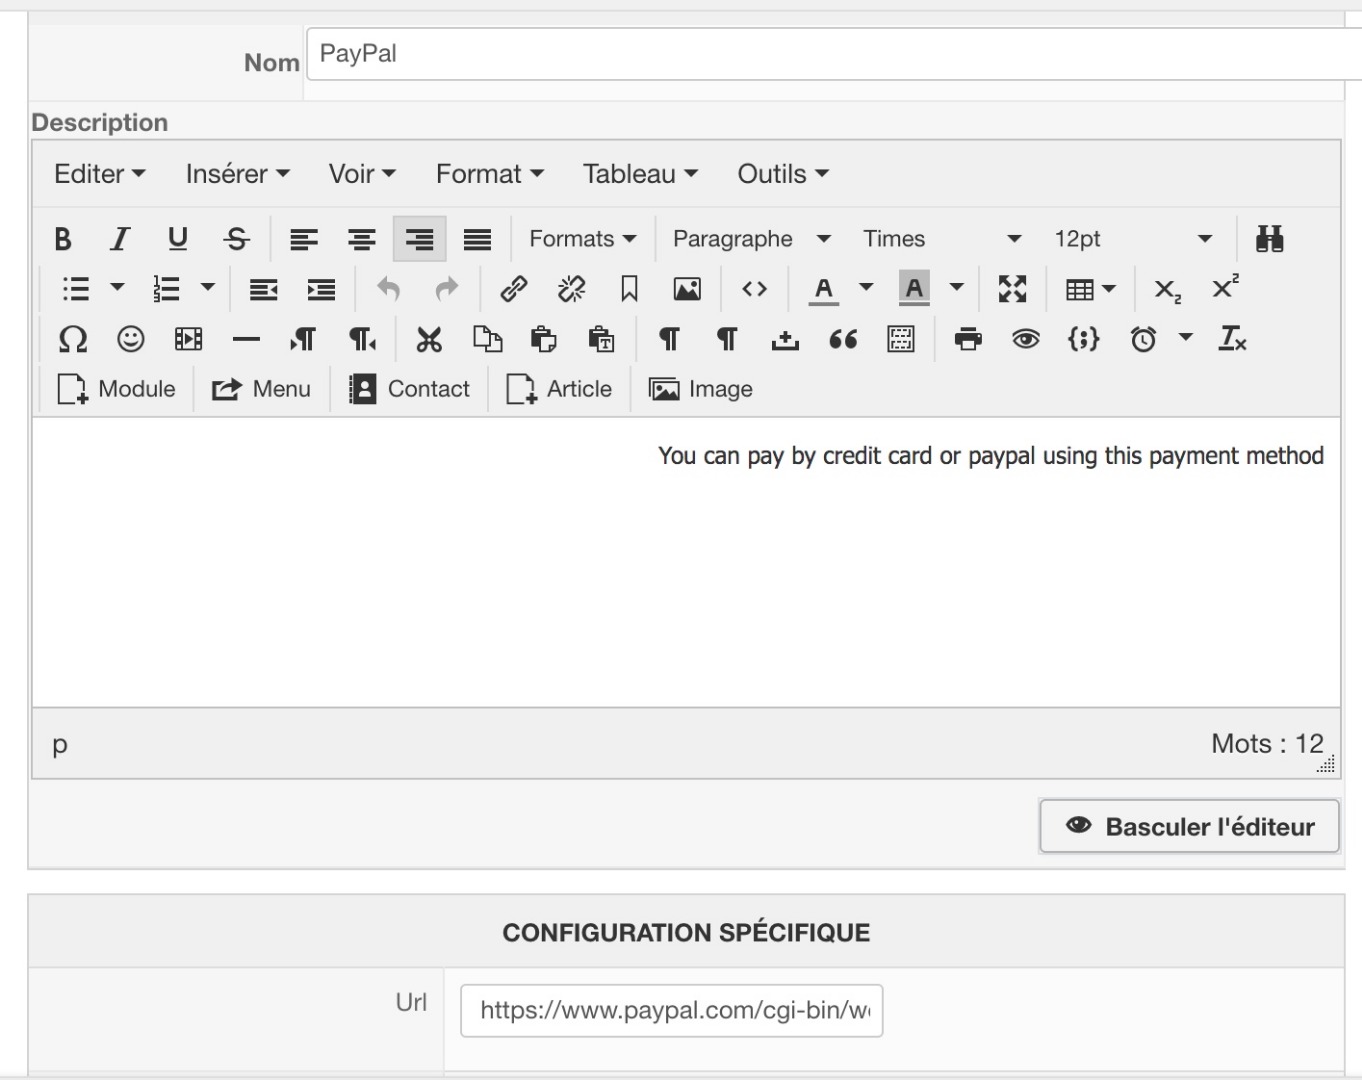Click the Module insert button
1362x1080 pixels.
click(x=116, y=389)
